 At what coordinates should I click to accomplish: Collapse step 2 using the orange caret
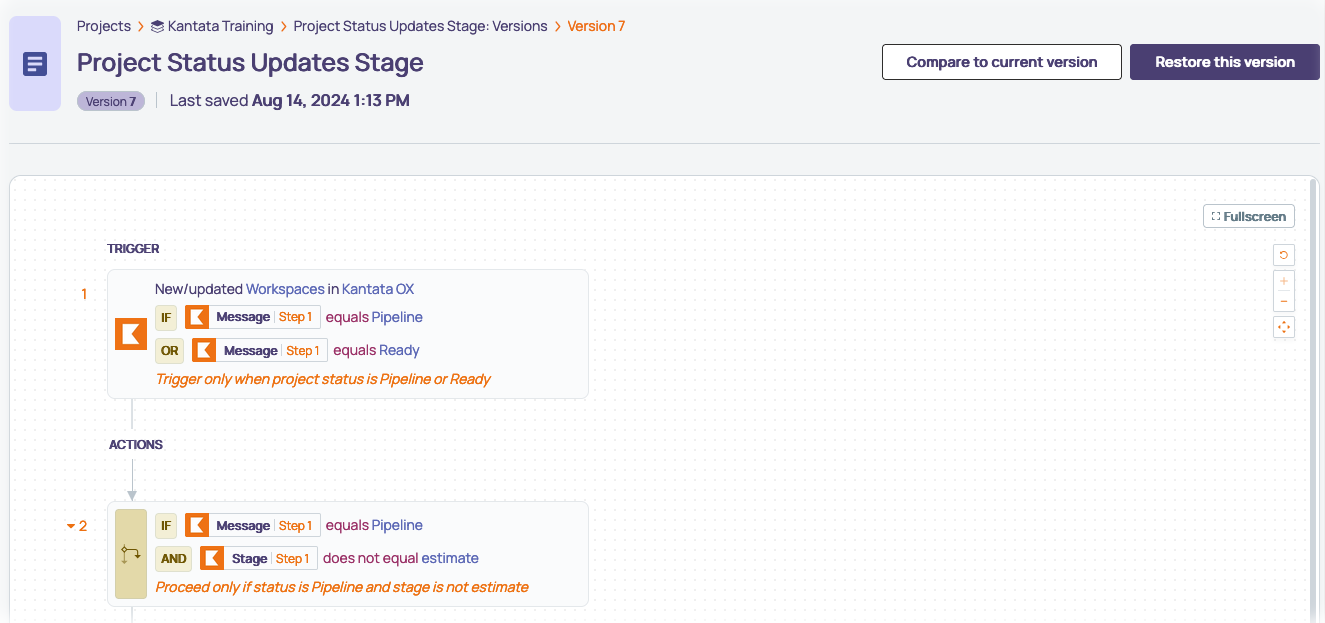pos(71,526)
